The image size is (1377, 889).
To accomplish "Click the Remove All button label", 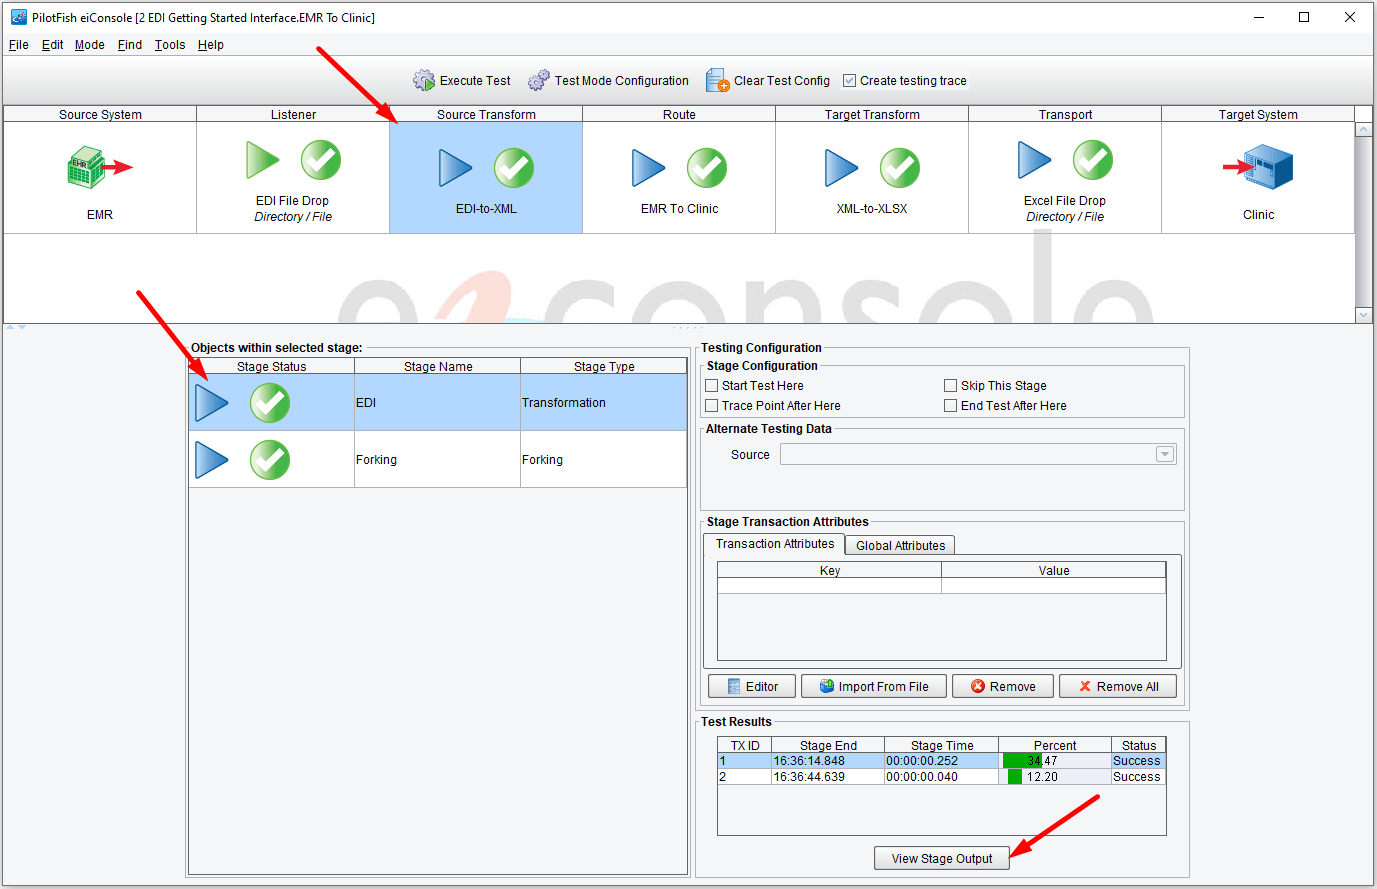I will 1128,687.
